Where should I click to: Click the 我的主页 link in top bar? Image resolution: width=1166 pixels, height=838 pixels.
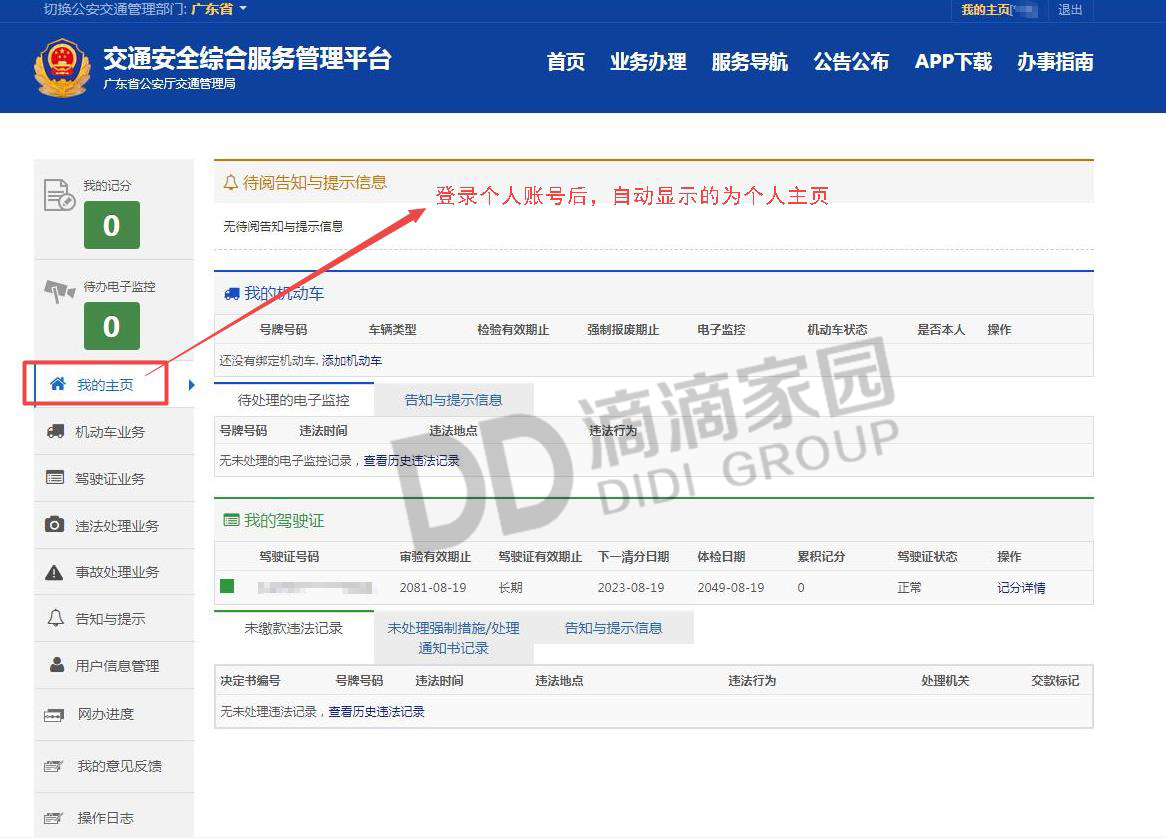click(986, 10)
